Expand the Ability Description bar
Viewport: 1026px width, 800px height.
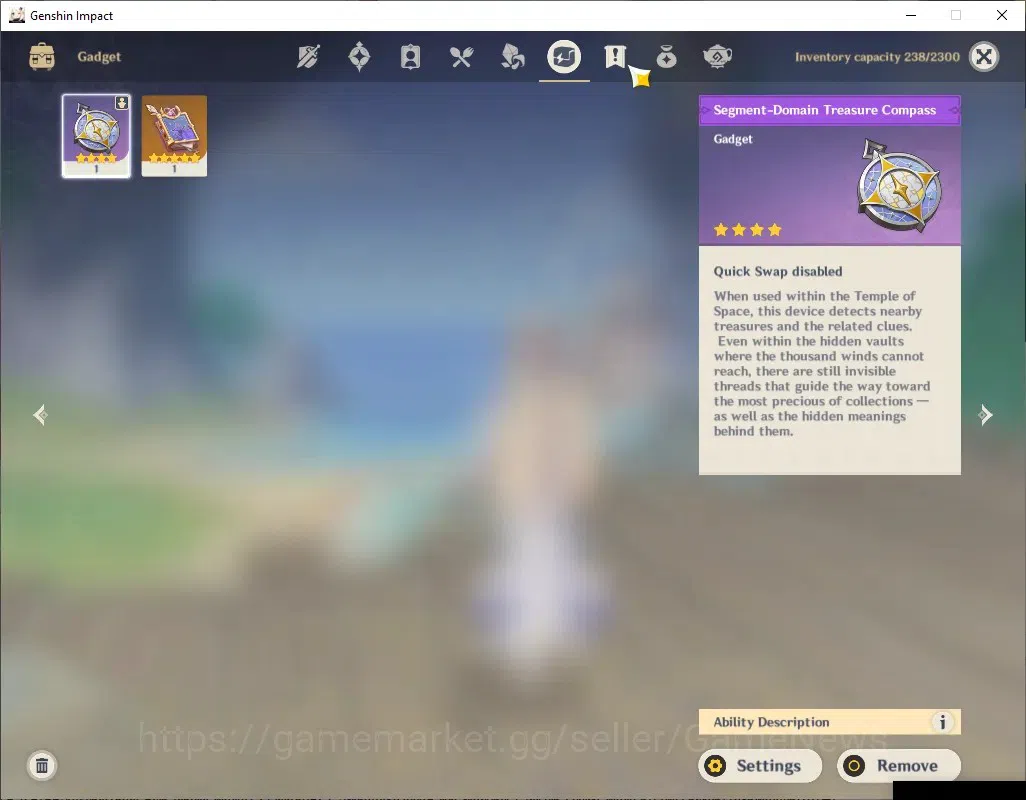[830, 722]
